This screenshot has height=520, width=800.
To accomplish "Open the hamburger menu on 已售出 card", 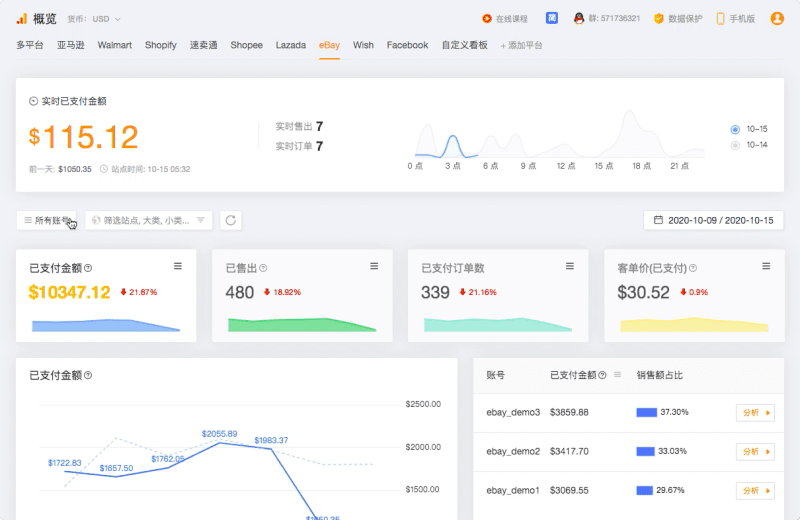I will click(374, 266).
